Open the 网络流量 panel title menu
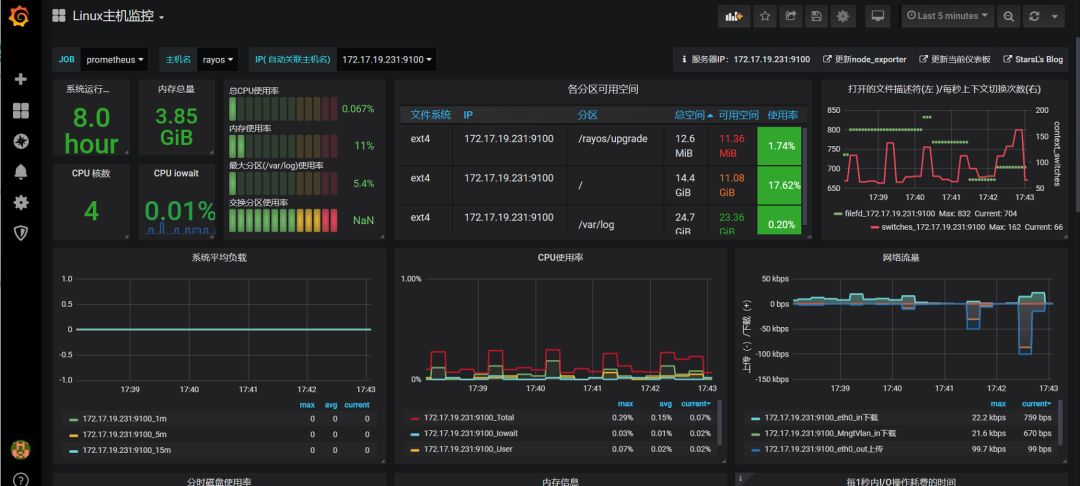The image size is (1080, 486). (901, 258)
